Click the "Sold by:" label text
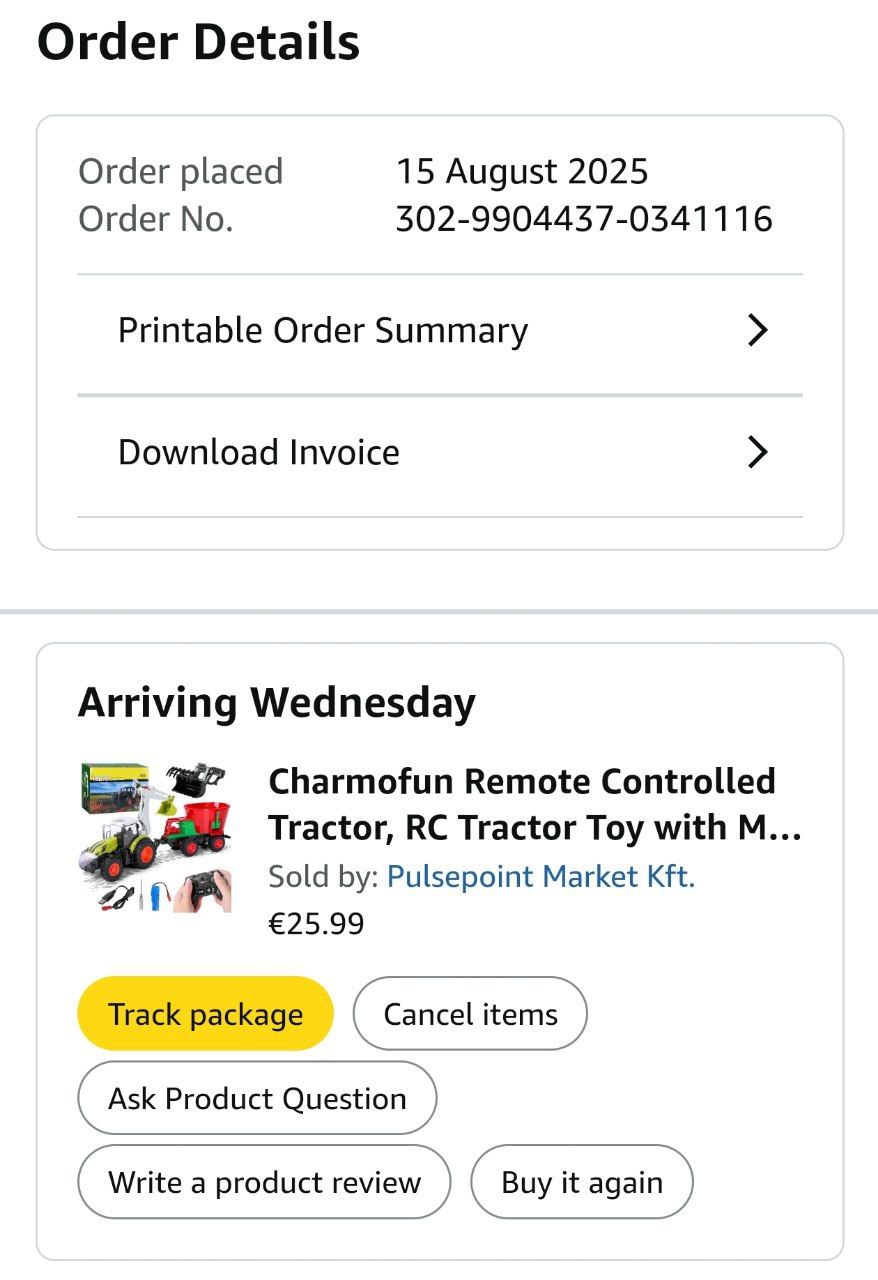Image resolution: width=878 pixels, height=1280 pixels. pyautogui.click(x=323, y=877)
